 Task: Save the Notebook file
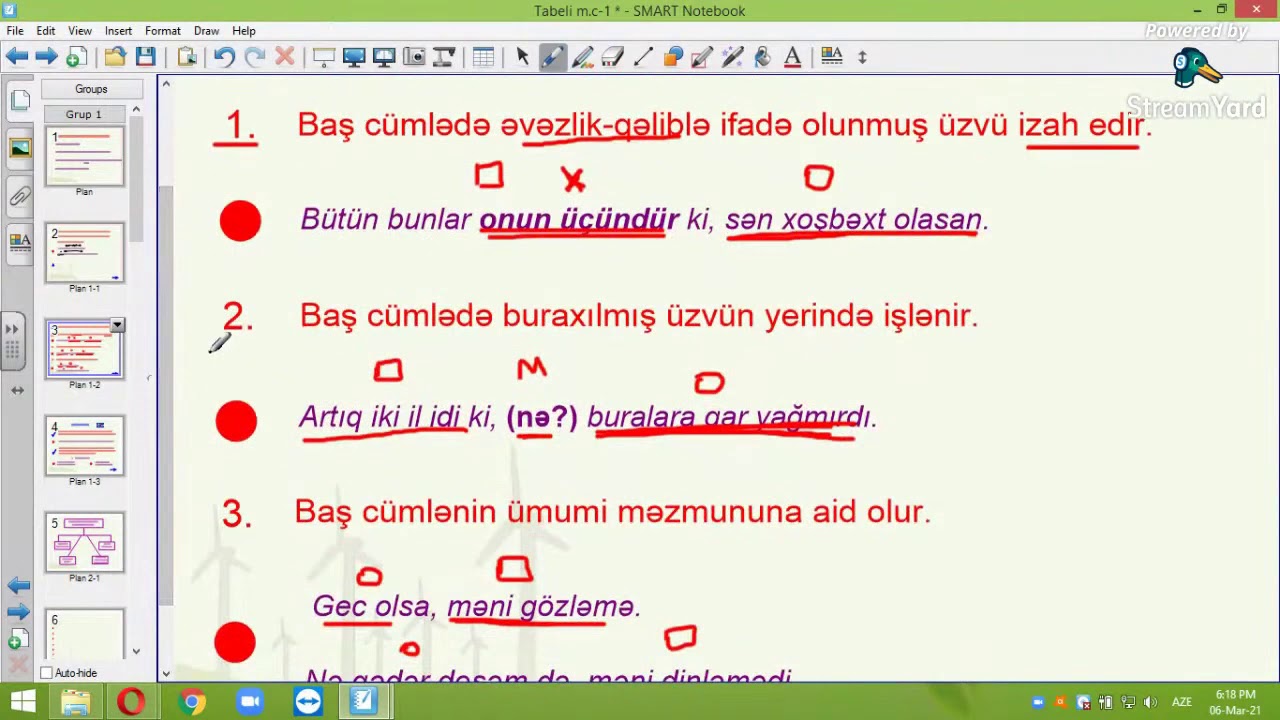click(145, 57)
